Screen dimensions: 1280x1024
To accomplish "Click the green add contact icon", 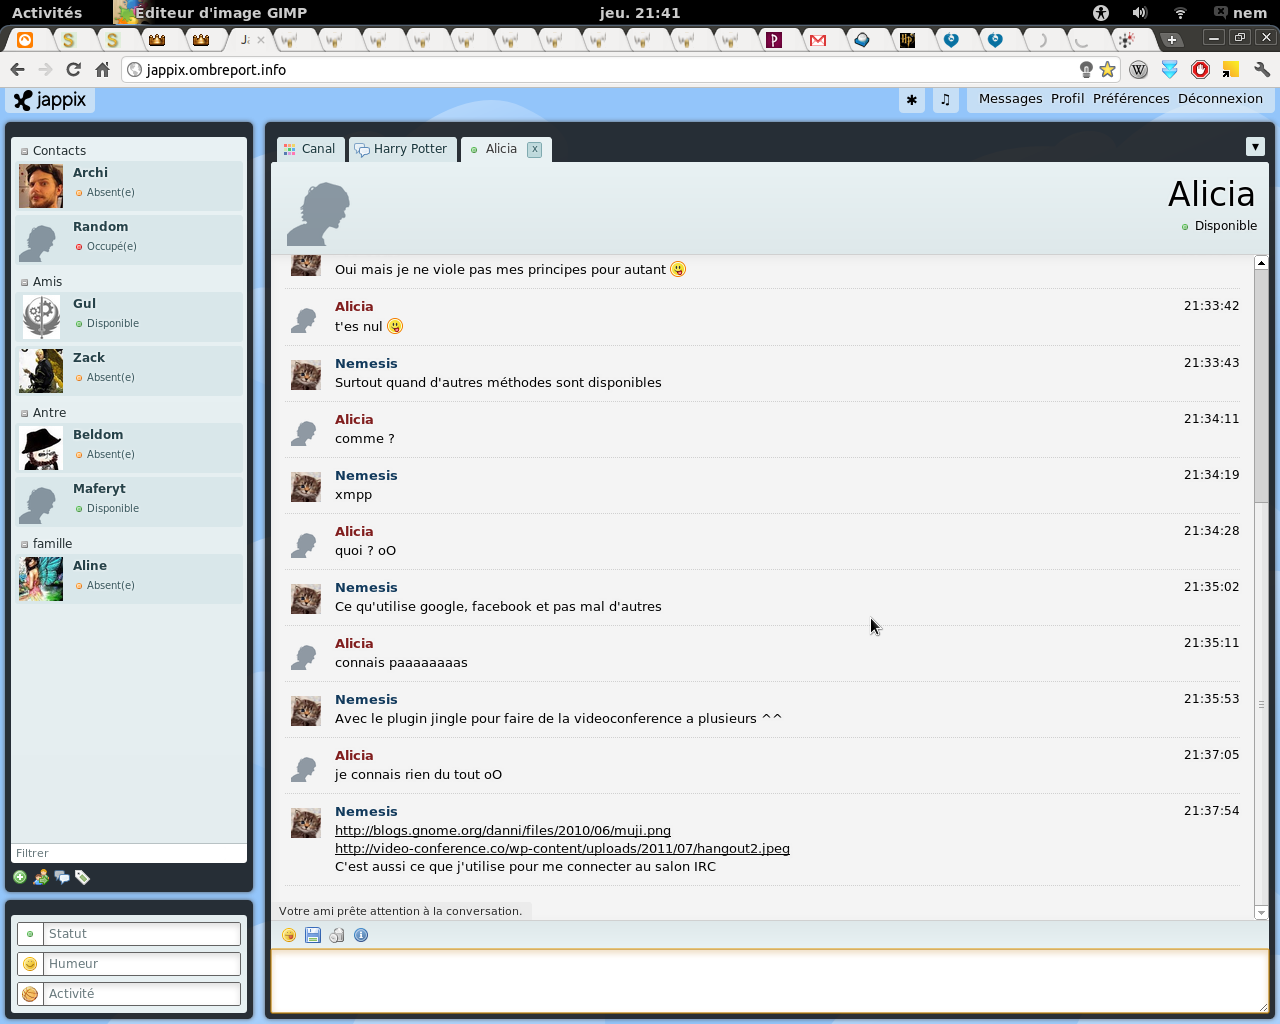I will (x=20, y=877).
